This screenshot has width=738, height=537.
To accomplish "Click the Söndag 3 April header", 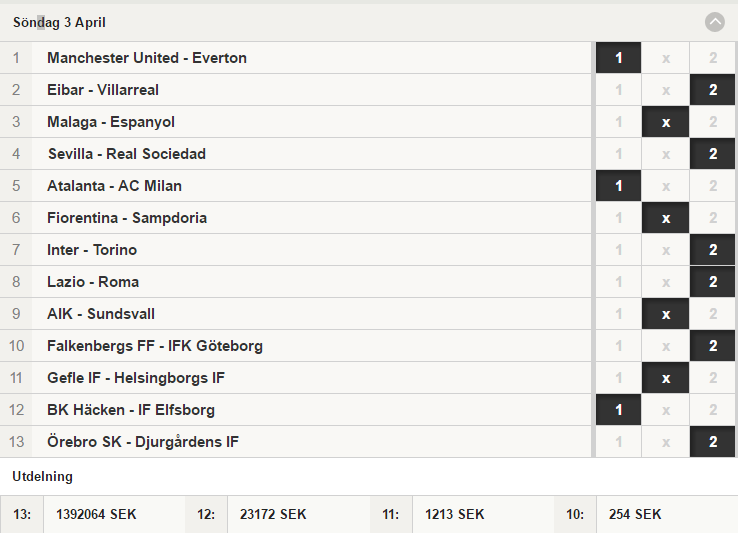I will click(x=59, y=22).
